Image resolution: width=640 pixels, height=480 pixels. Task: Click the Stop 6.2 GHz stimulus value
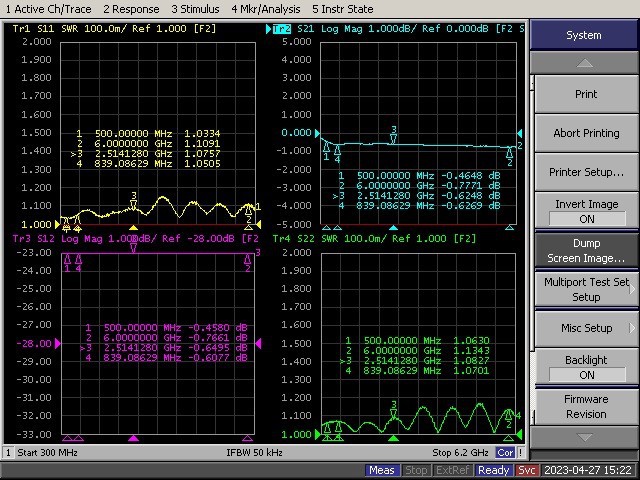click(x=460, y=453)
